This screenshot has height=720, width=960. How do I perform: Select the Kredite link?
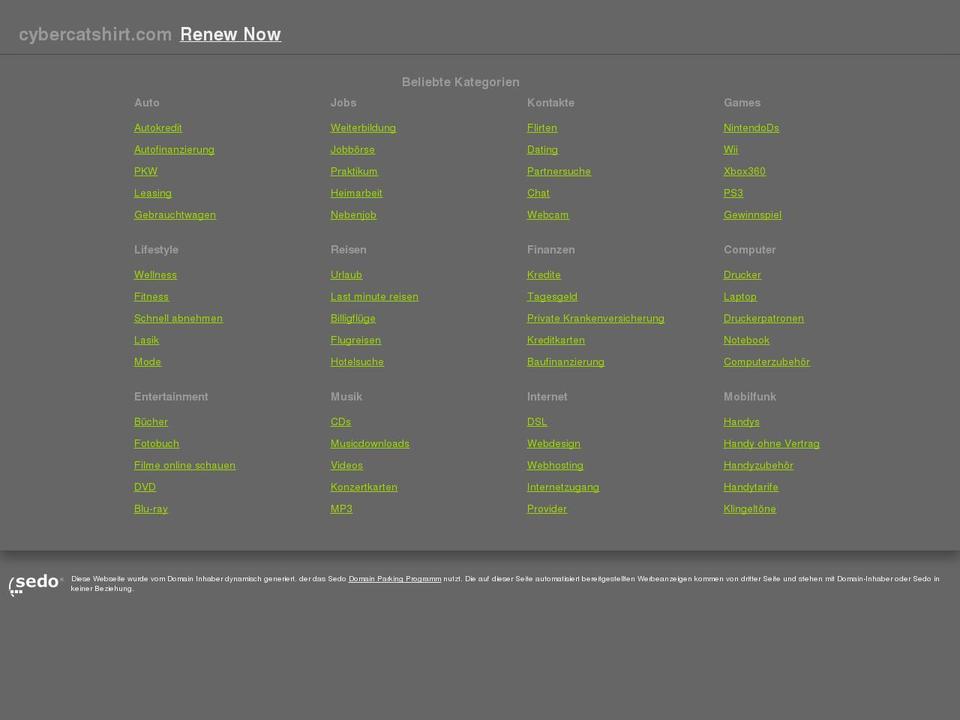(544, 275)
